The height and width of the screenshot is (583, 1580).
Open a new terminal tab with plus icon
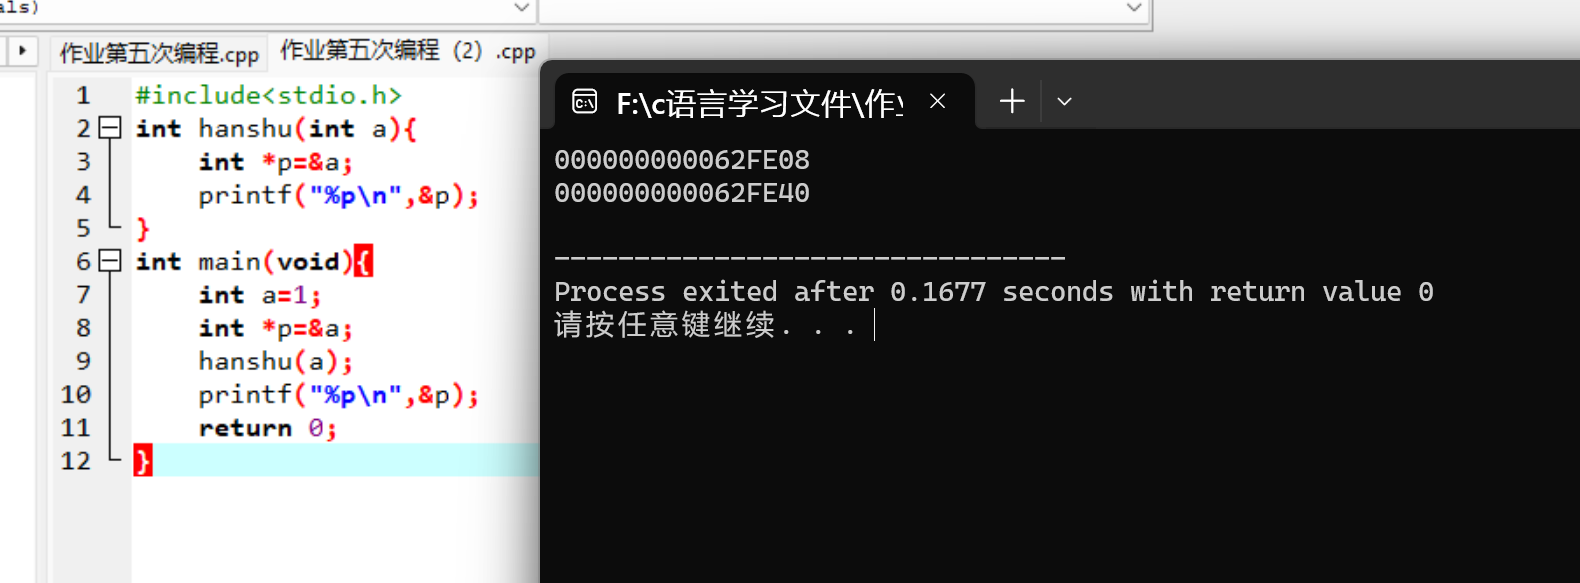[1012, 101]
